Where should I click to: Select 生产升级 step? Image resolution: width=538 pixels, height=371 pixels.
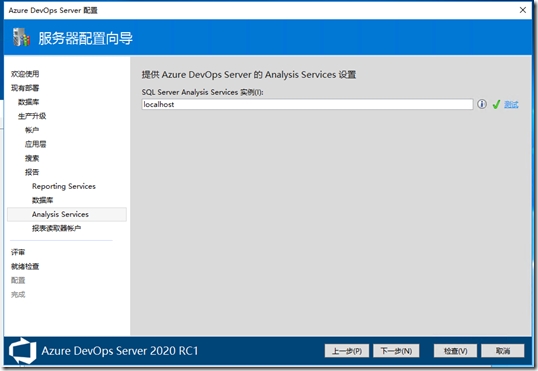[32, 116]
